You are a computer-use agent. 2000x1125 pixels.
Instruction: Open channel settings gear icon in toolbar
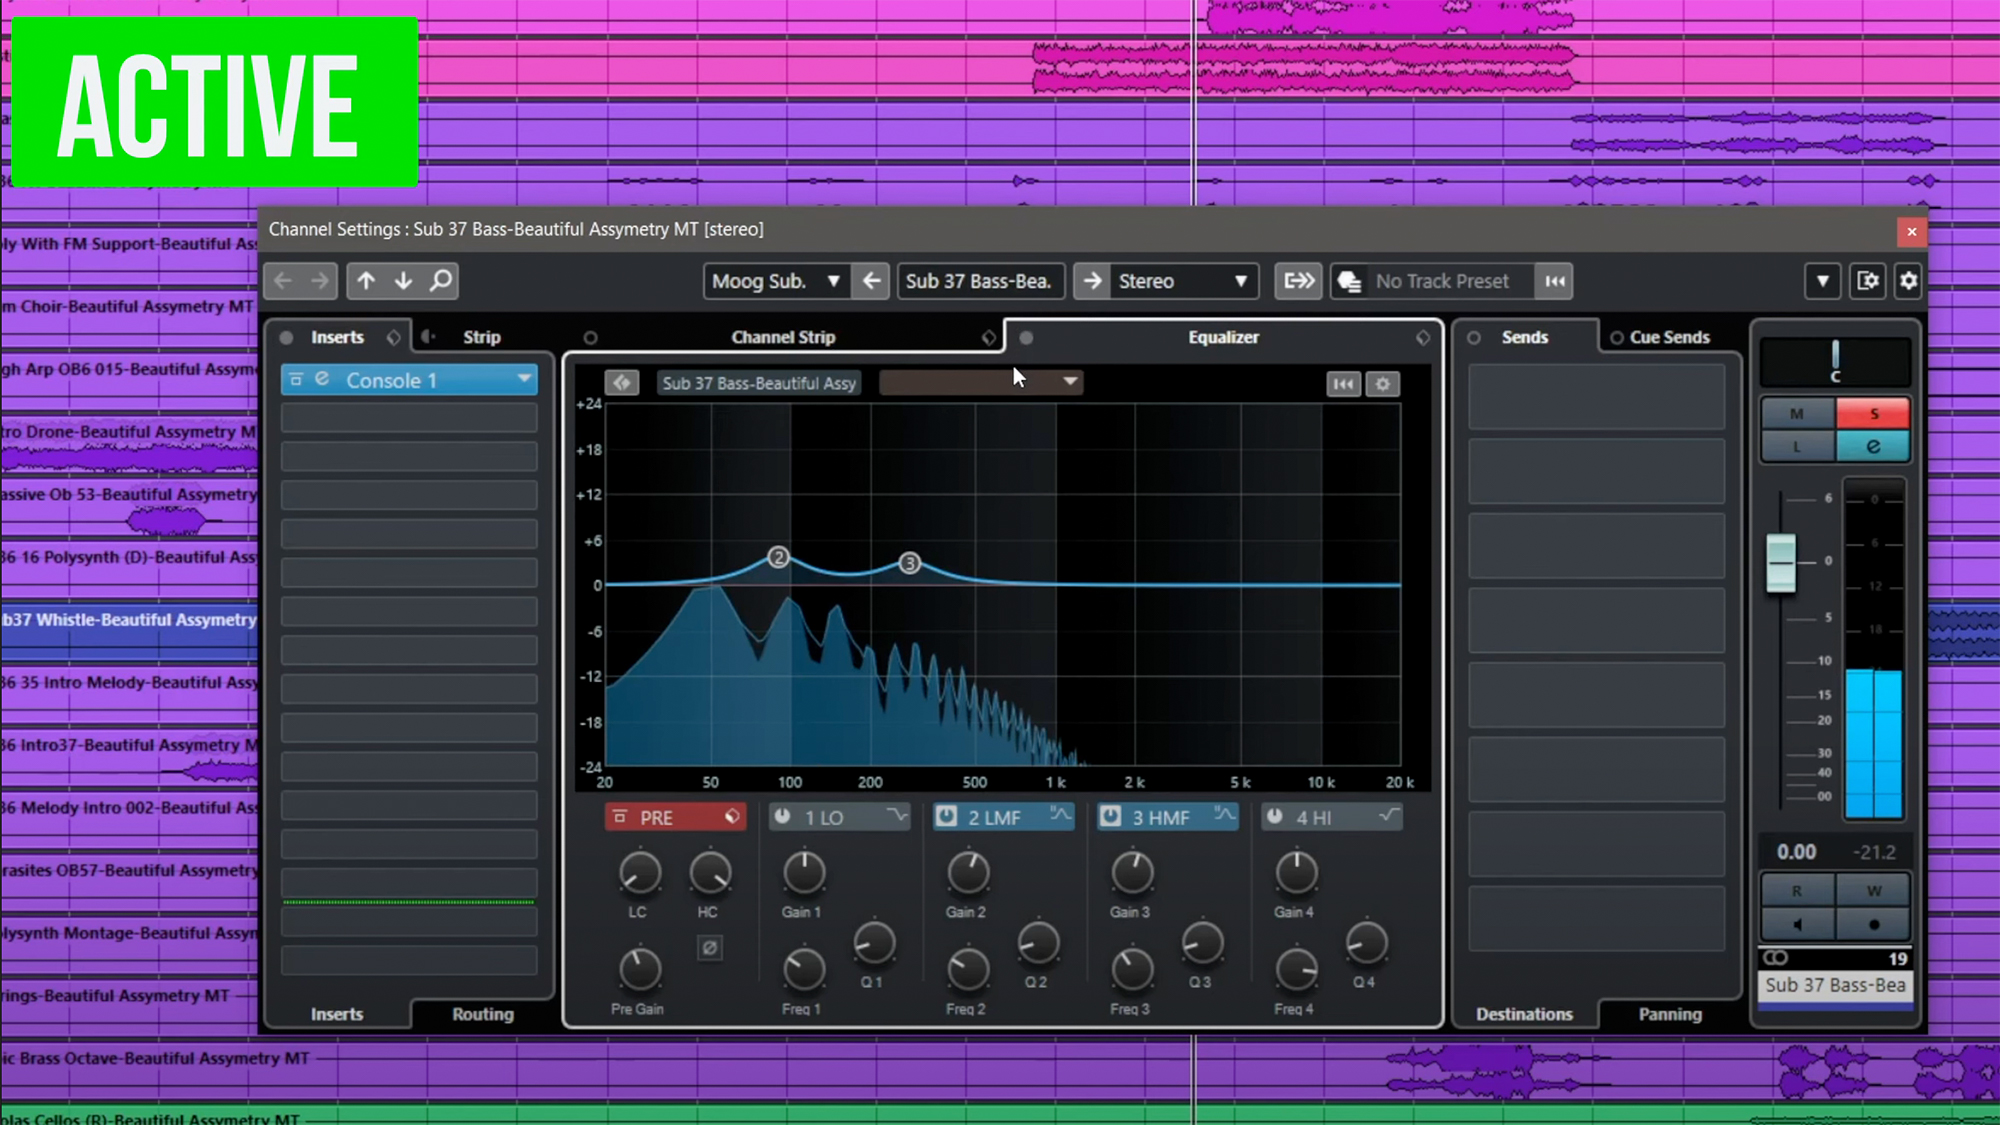(1908, 281)
